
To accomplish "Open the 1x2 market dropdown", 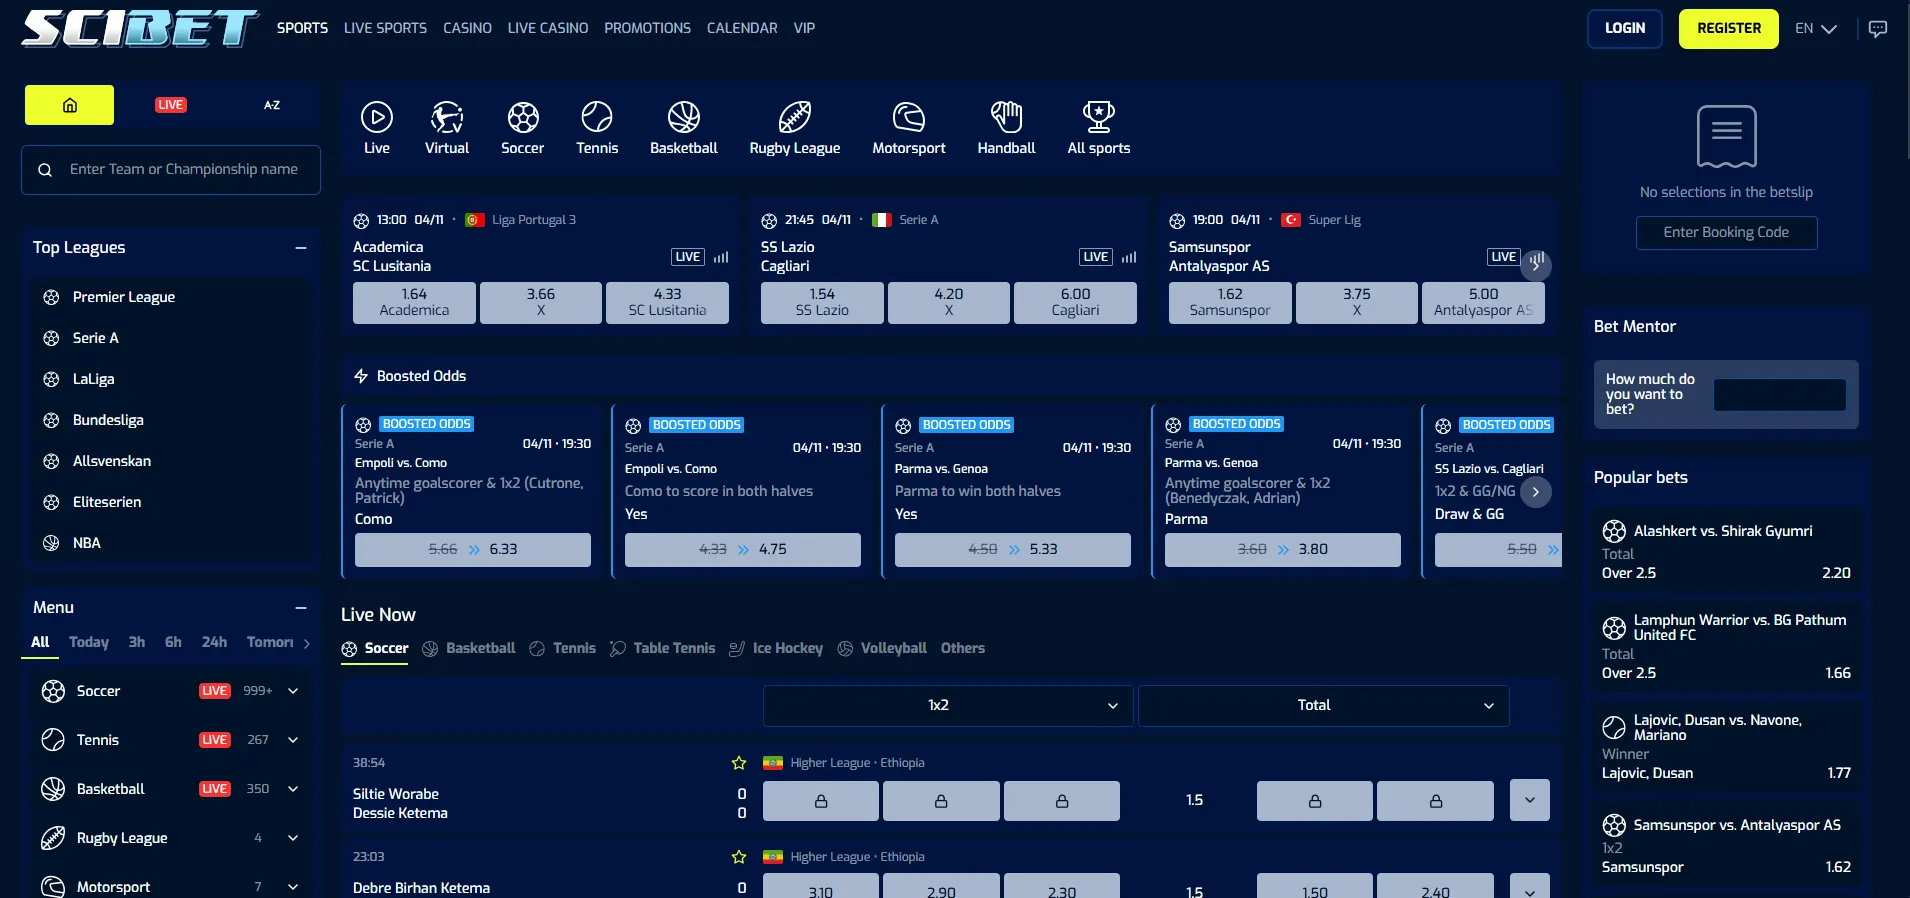I will pyautogui.click(x=948, y=706).
